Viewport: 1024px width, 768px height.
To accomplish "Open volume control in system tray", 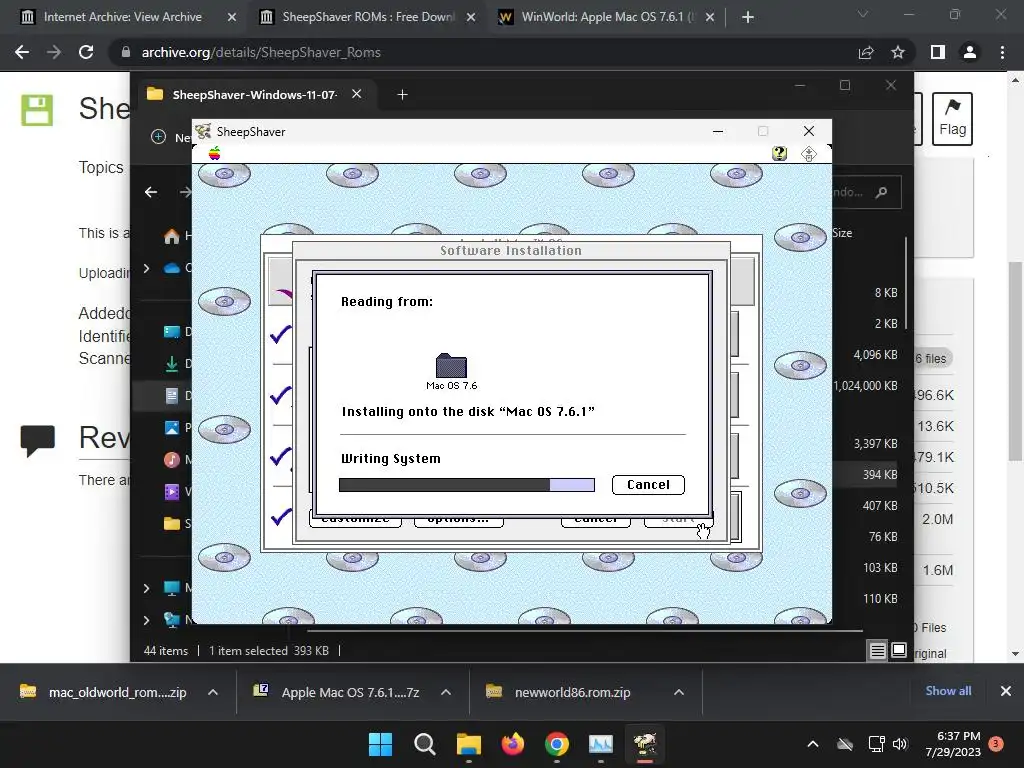I will (x=901, y=744).
